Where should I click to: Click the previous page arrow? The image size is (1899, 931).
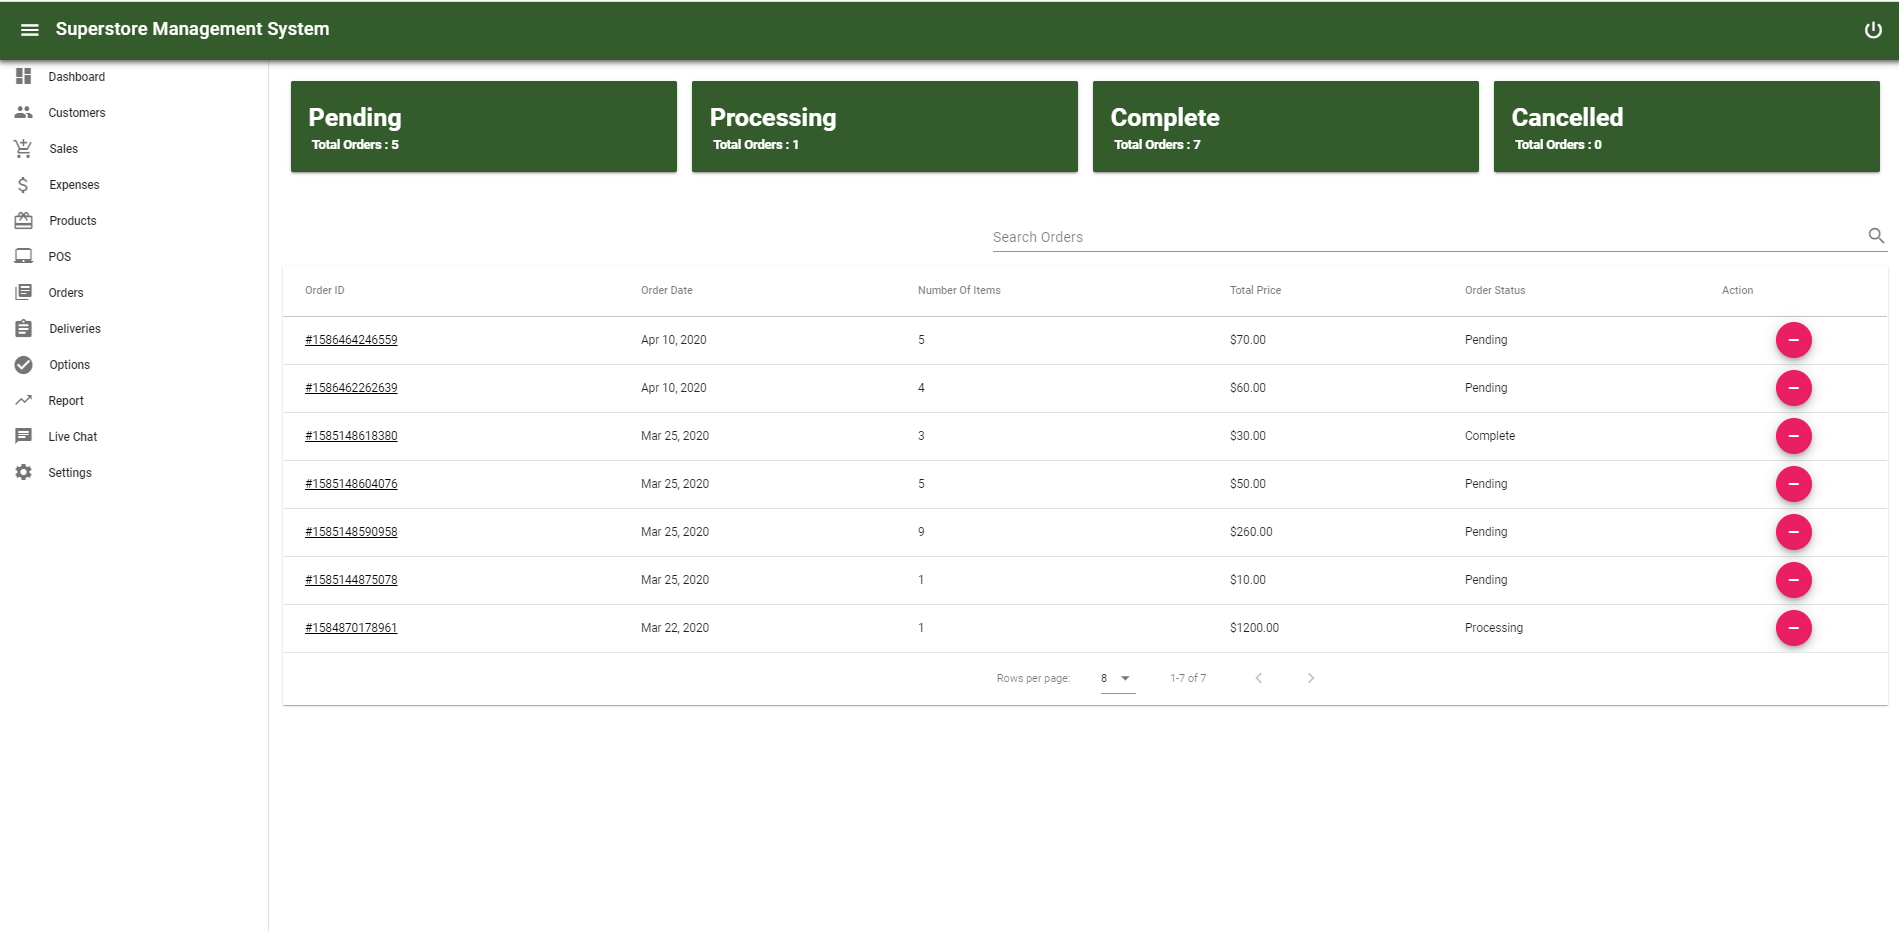pos(1258,678)
